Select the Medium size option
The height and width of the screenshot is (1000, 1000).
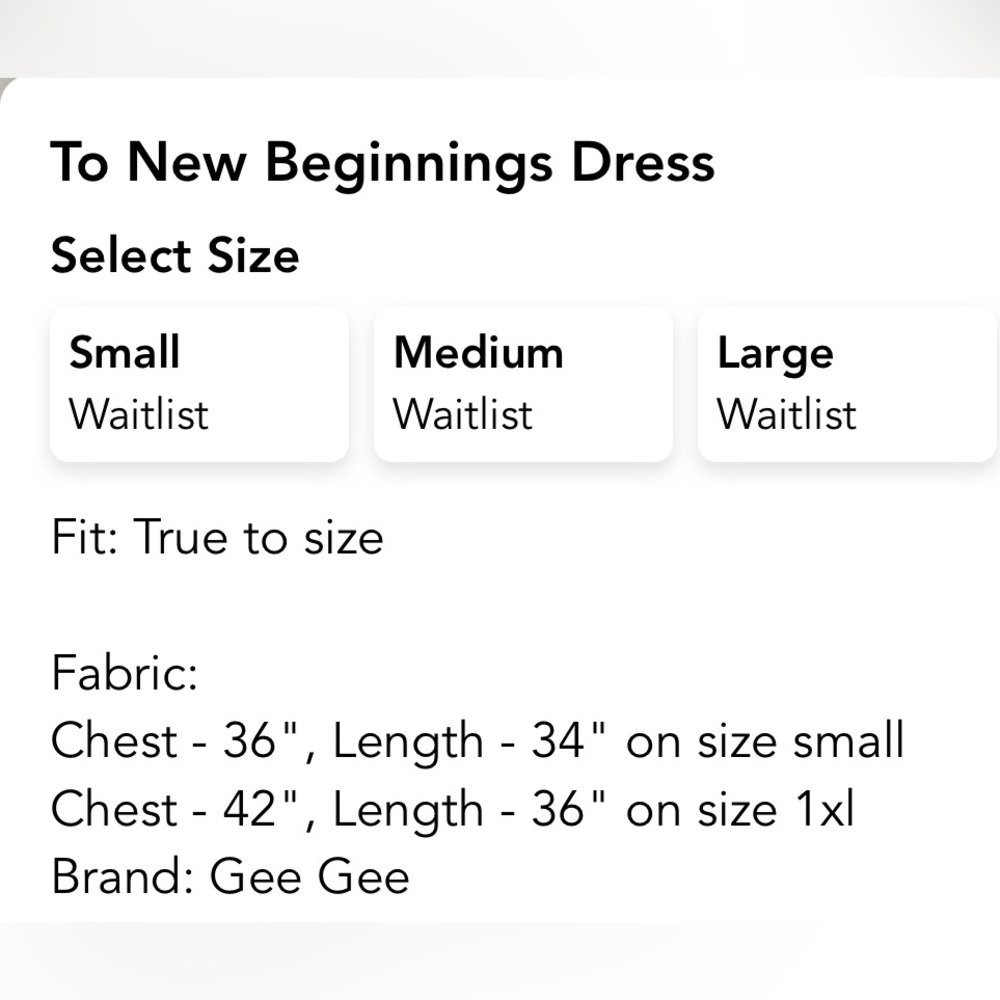pos(523,384)
